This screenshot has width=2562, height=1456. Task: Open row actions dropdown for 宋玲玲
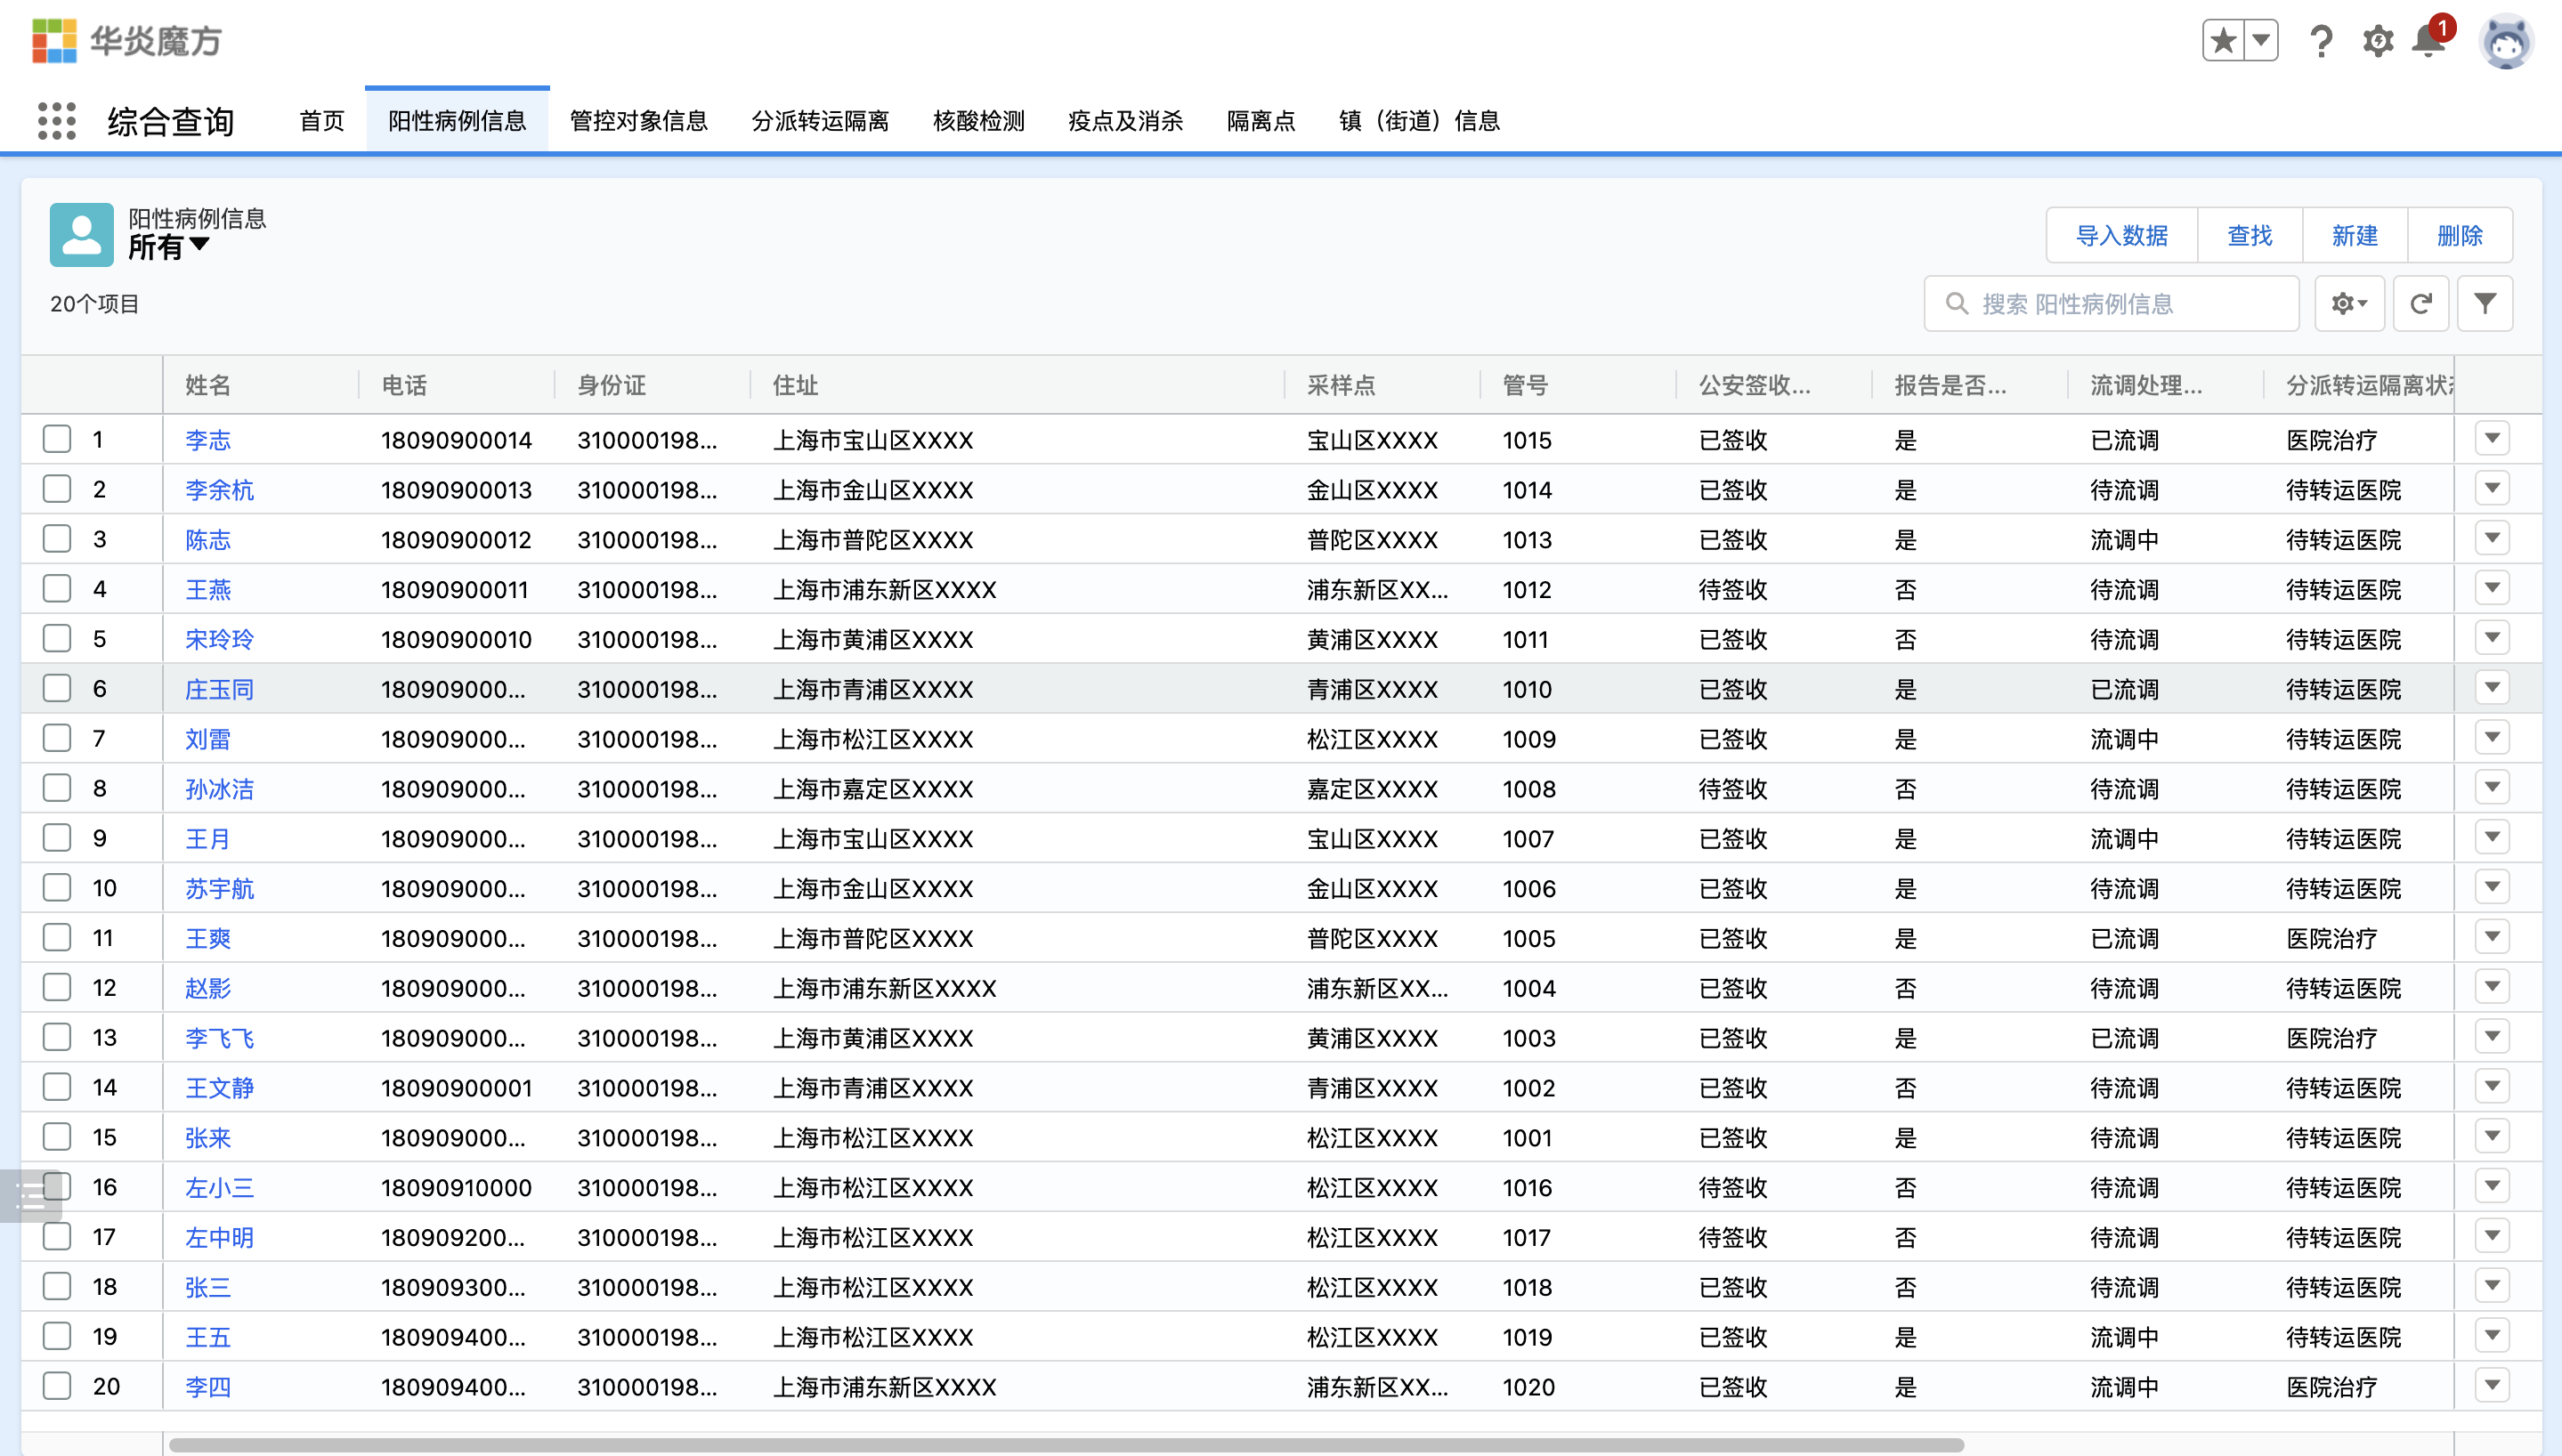[x=2492, y=638]
